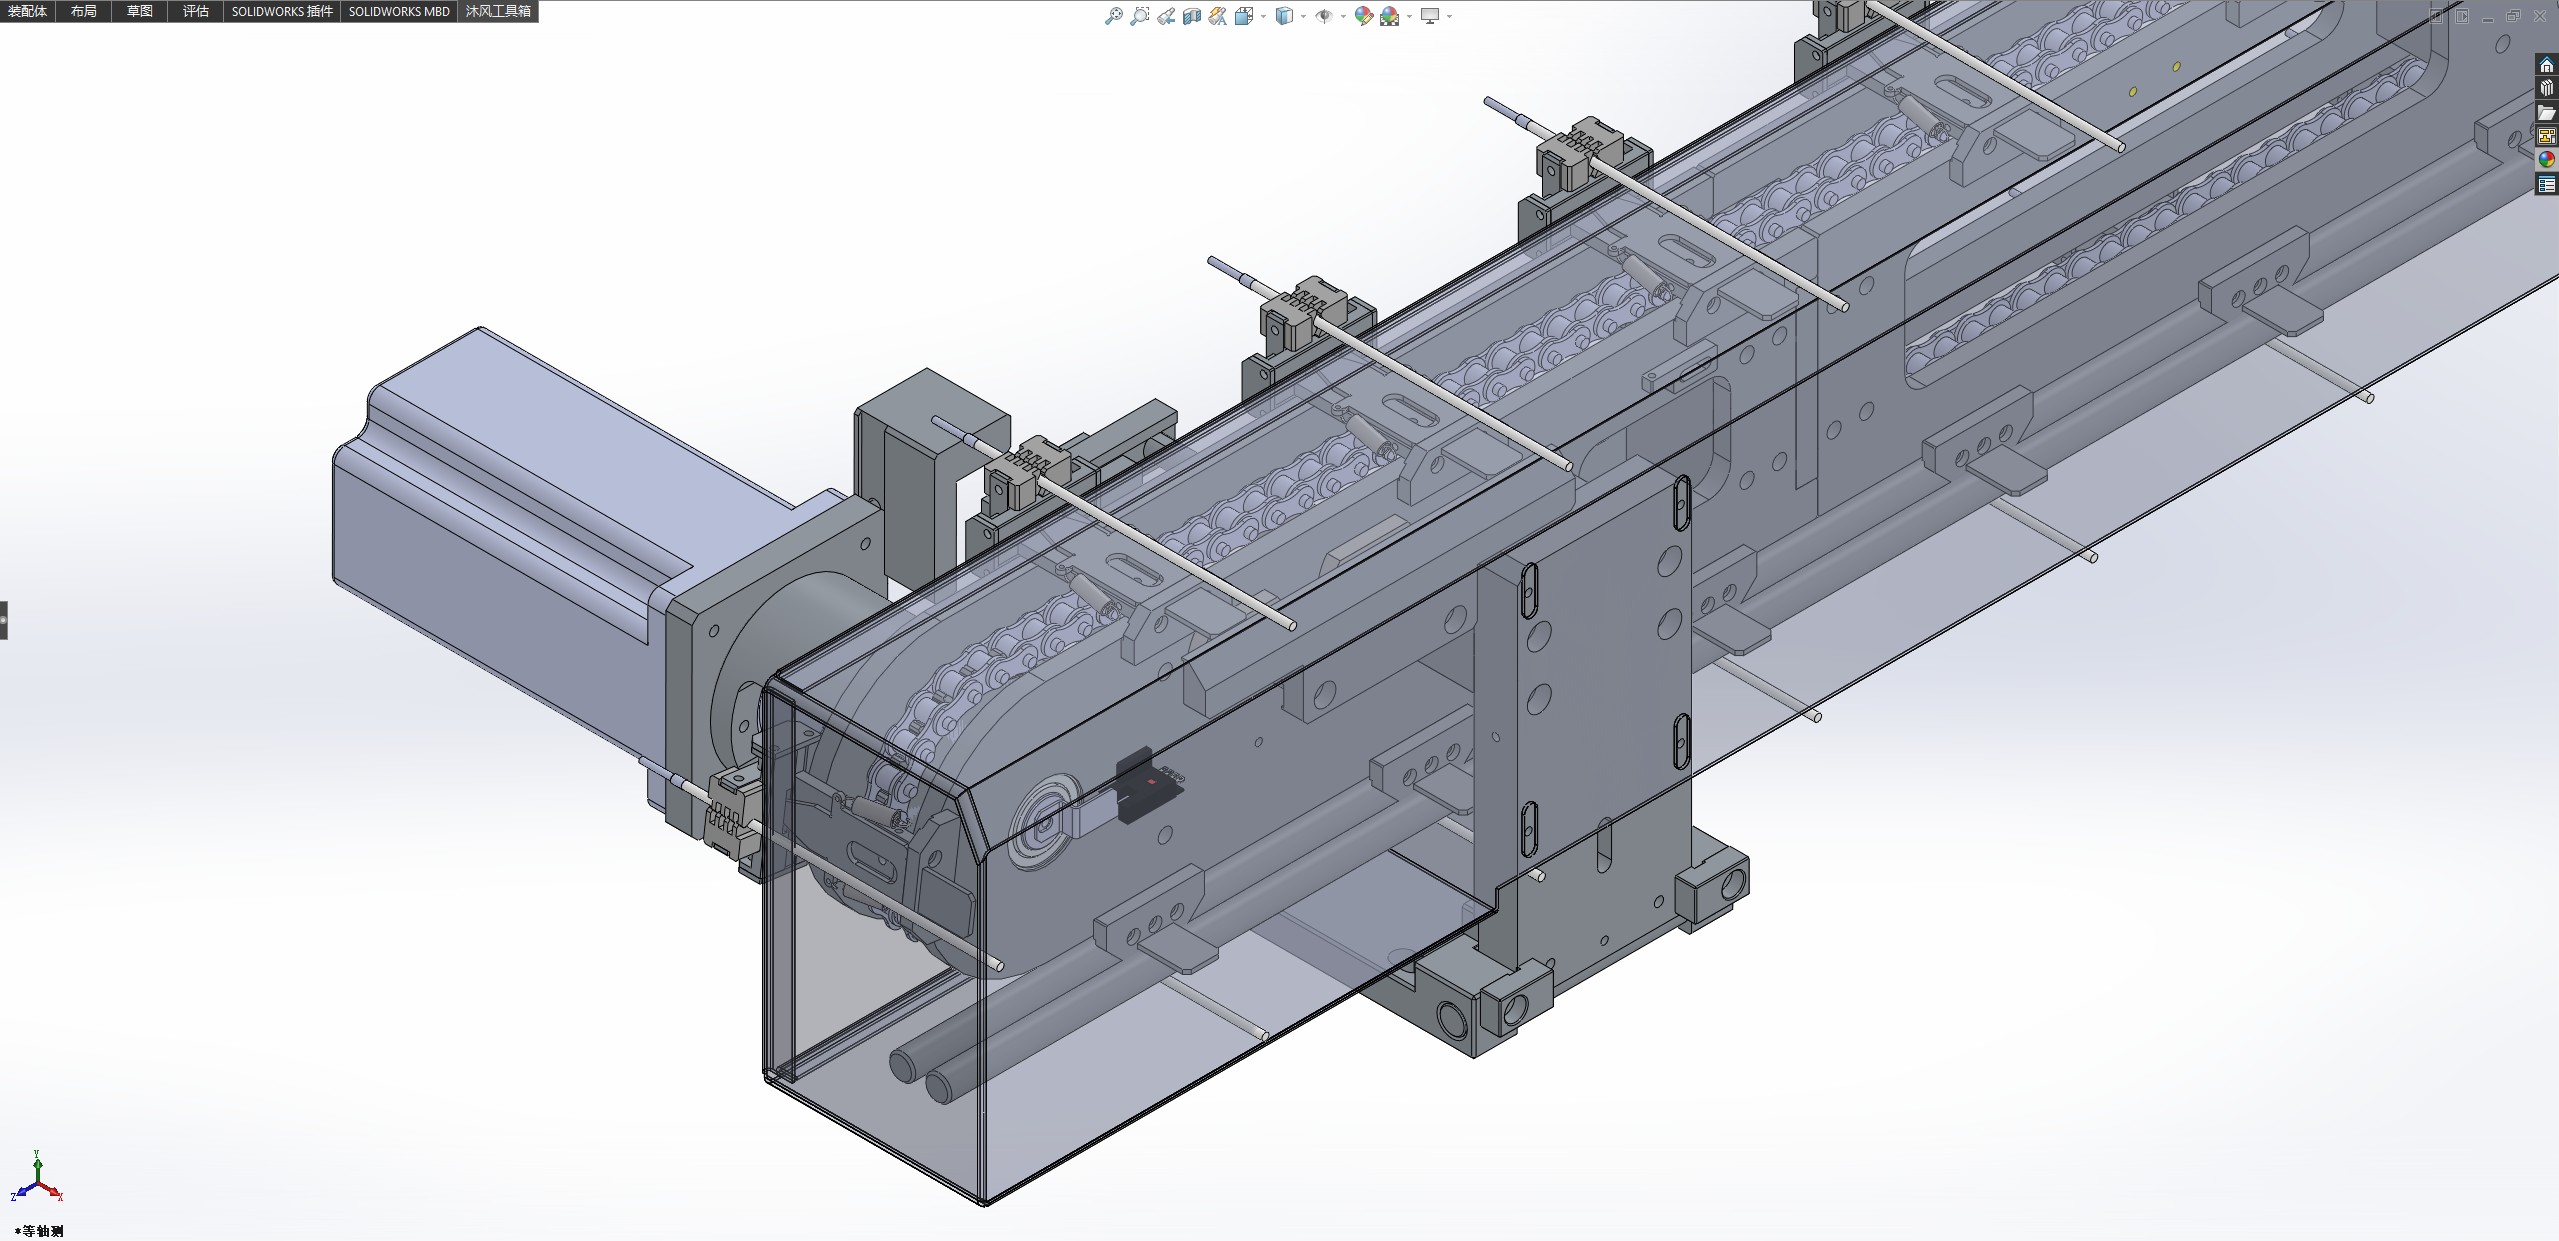Expand Display Style dropdown arrow
The height and width of the screenshot is (1241, 2559).
(x=1303, y=16)
